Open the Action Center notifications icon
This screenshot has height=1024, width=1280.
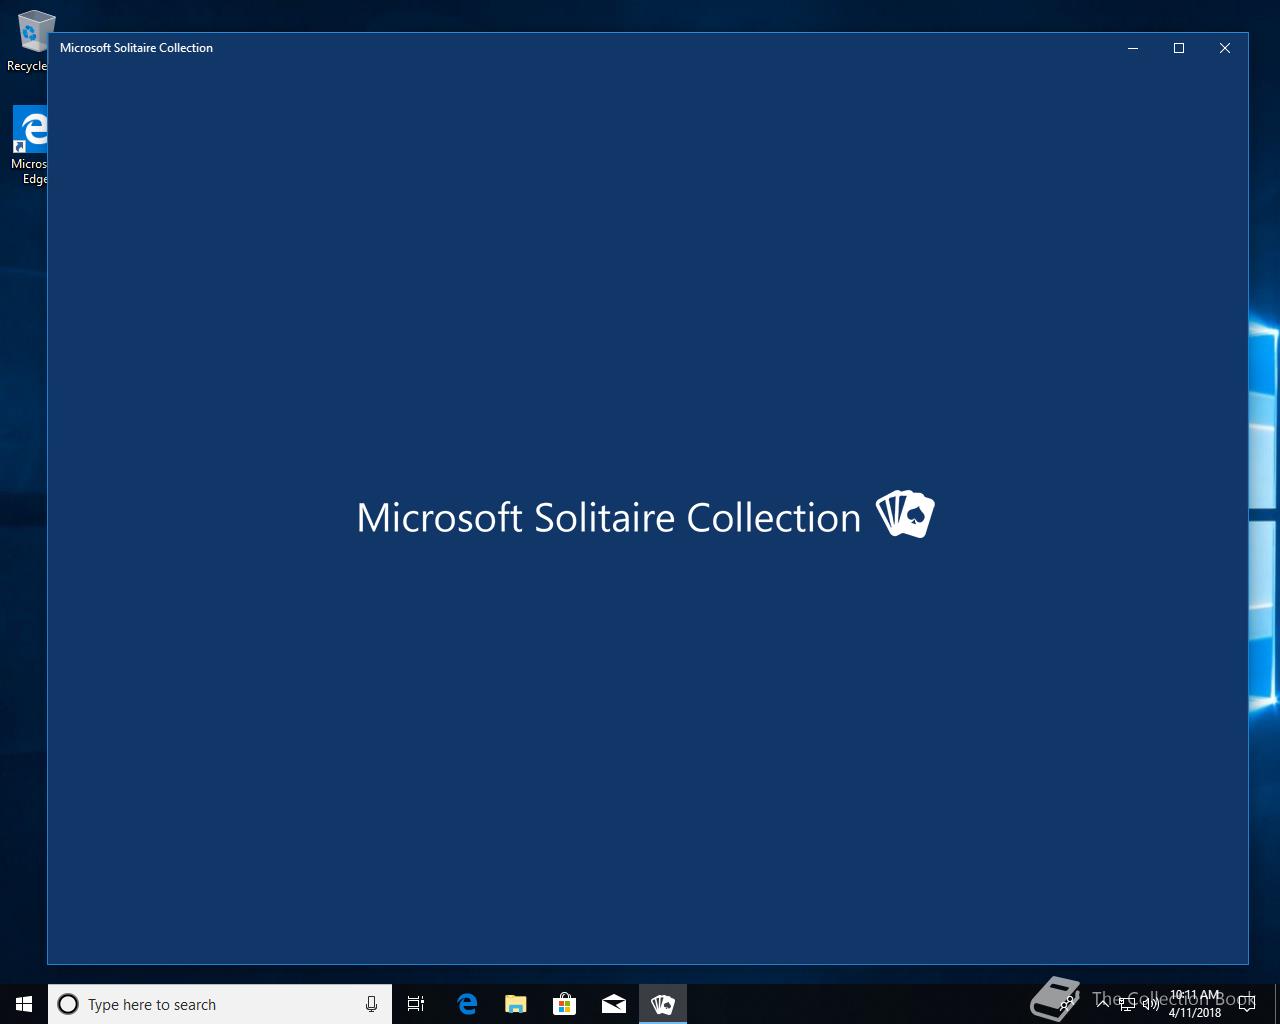(x=1247, y=1004)
